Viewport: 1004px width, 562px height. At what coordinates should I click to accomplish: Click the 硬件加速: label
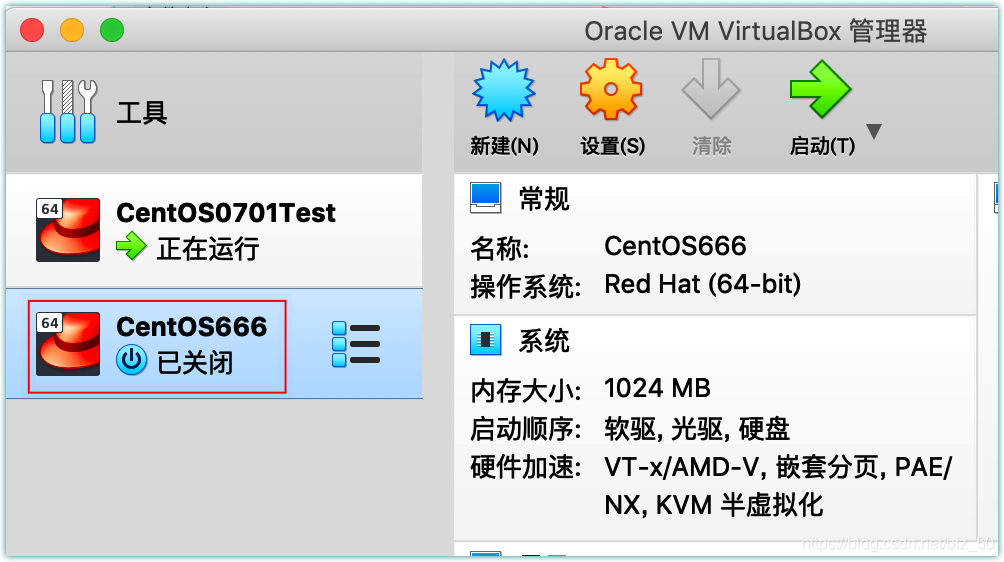pos(526,467)
